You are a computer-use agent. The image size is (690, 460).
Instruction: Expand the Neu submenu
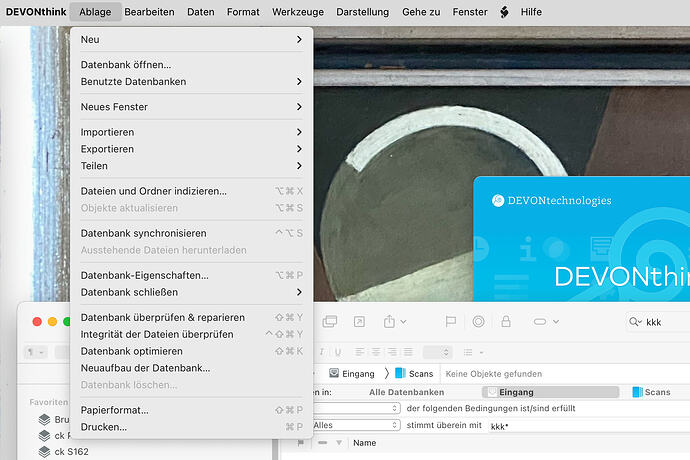[191, 40]
